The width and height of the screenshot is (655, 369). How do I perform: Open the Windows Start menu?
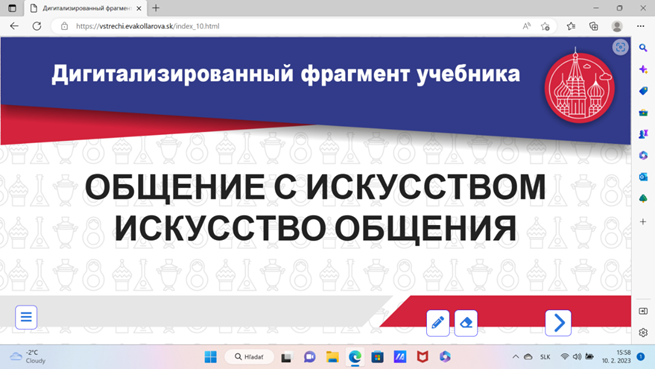211,356
